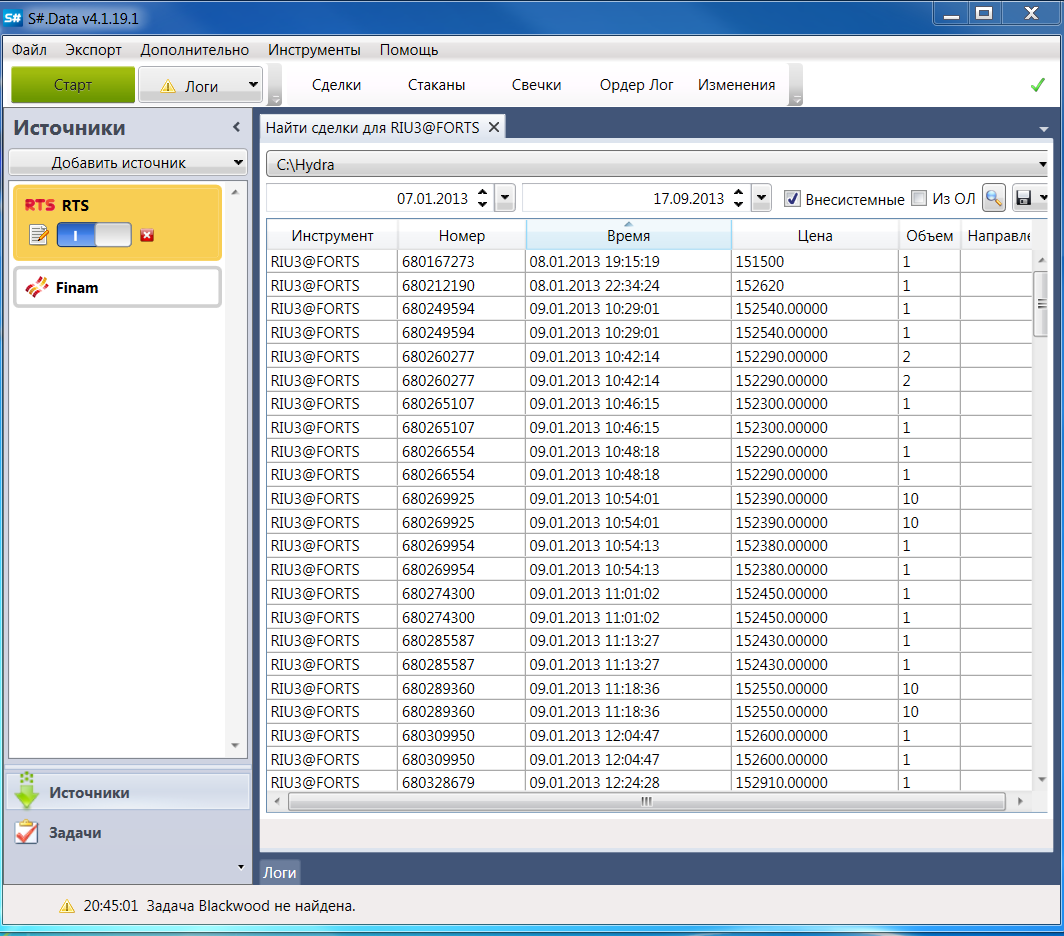Uncheck the Внесистемные checkbox
Viewport: 1064px width, 936px height.
point(792,198)
